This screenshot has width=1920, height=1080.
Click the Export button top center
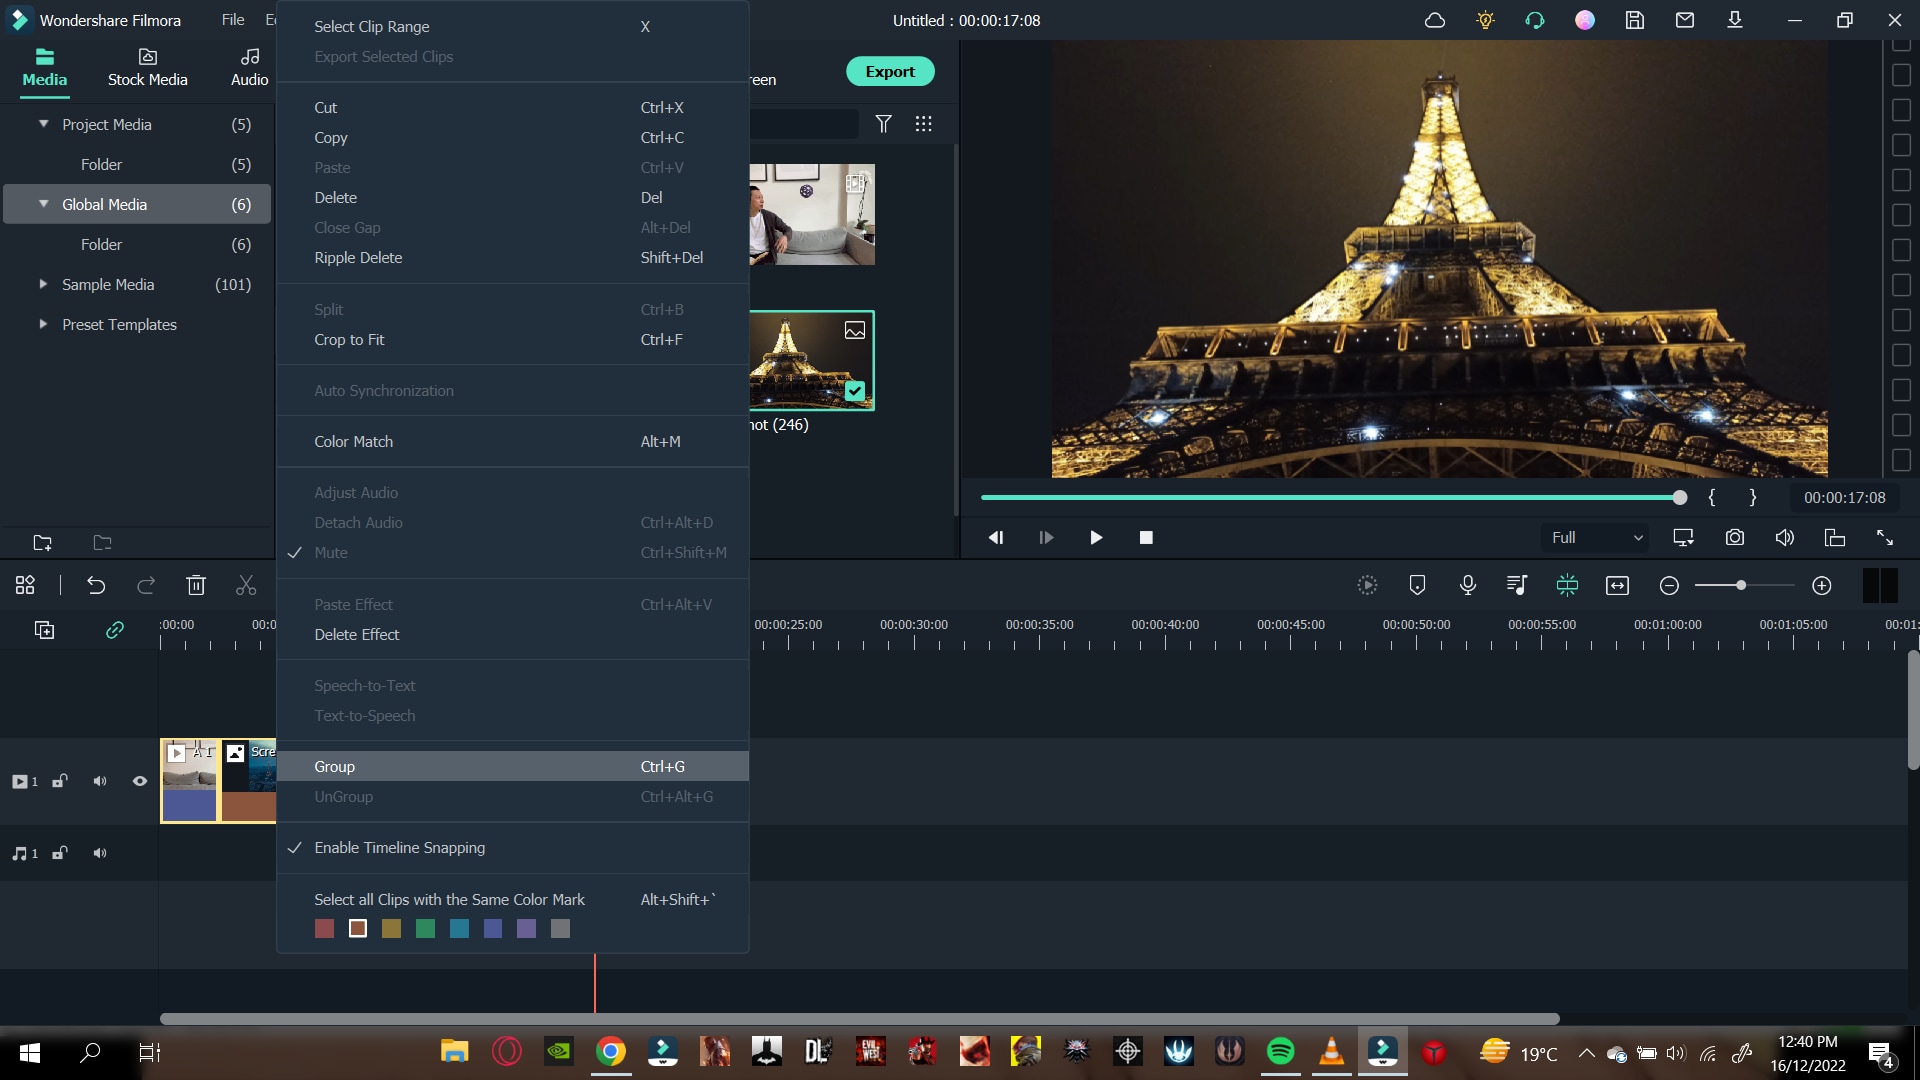(x=891, y=71)
